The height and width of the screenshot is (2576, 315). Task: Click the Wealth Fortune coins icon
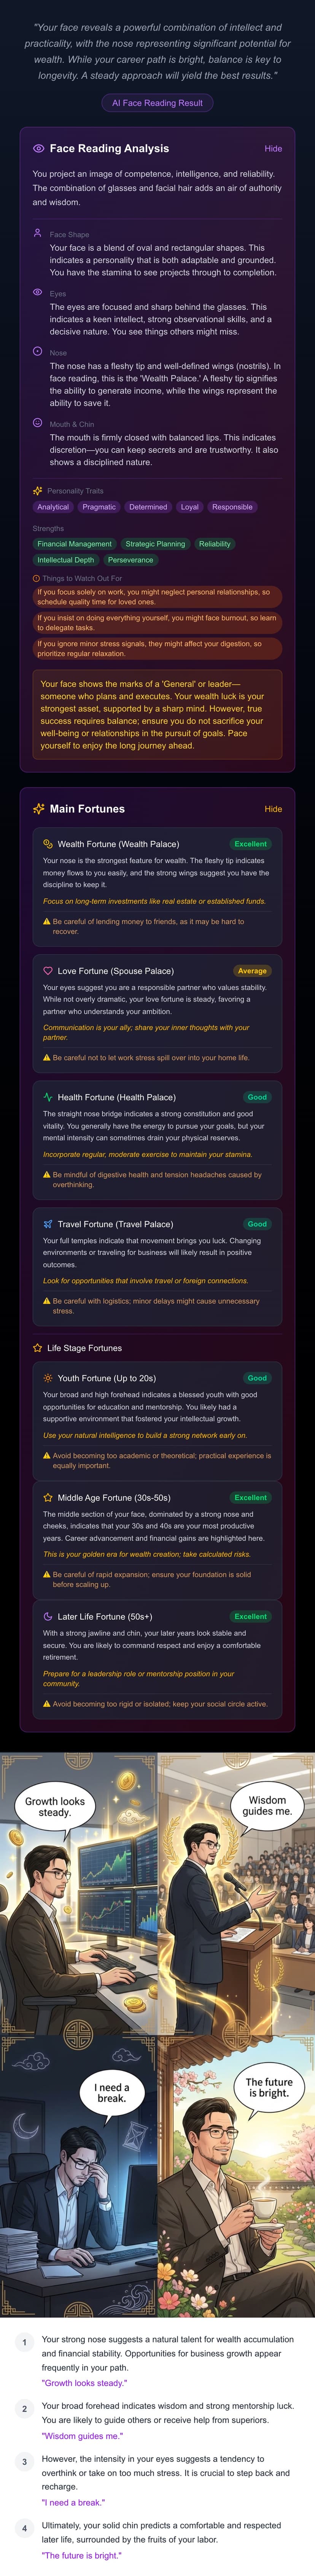[48, 843]
